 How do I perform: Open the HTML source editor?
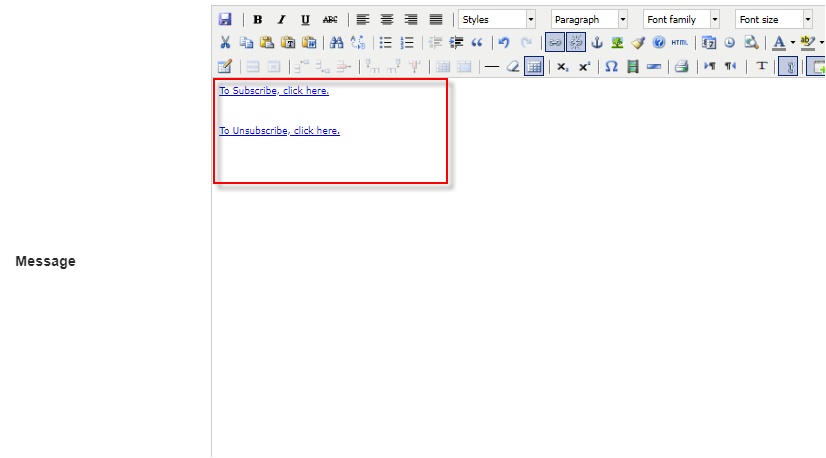(x=680, y=43)
